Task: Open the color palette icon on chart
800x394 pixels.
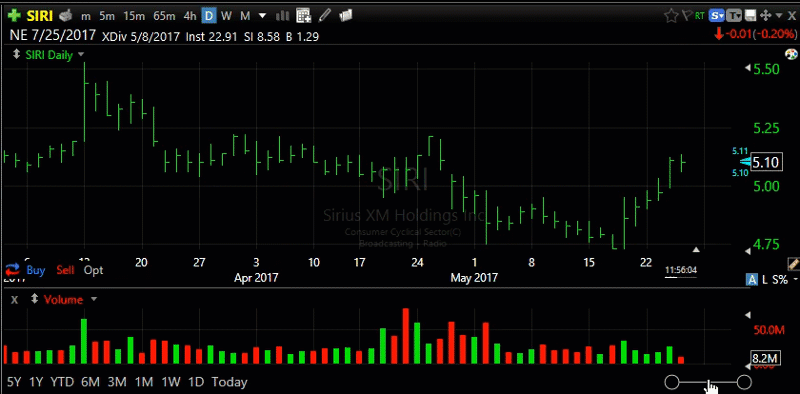Action: [790, 54]
